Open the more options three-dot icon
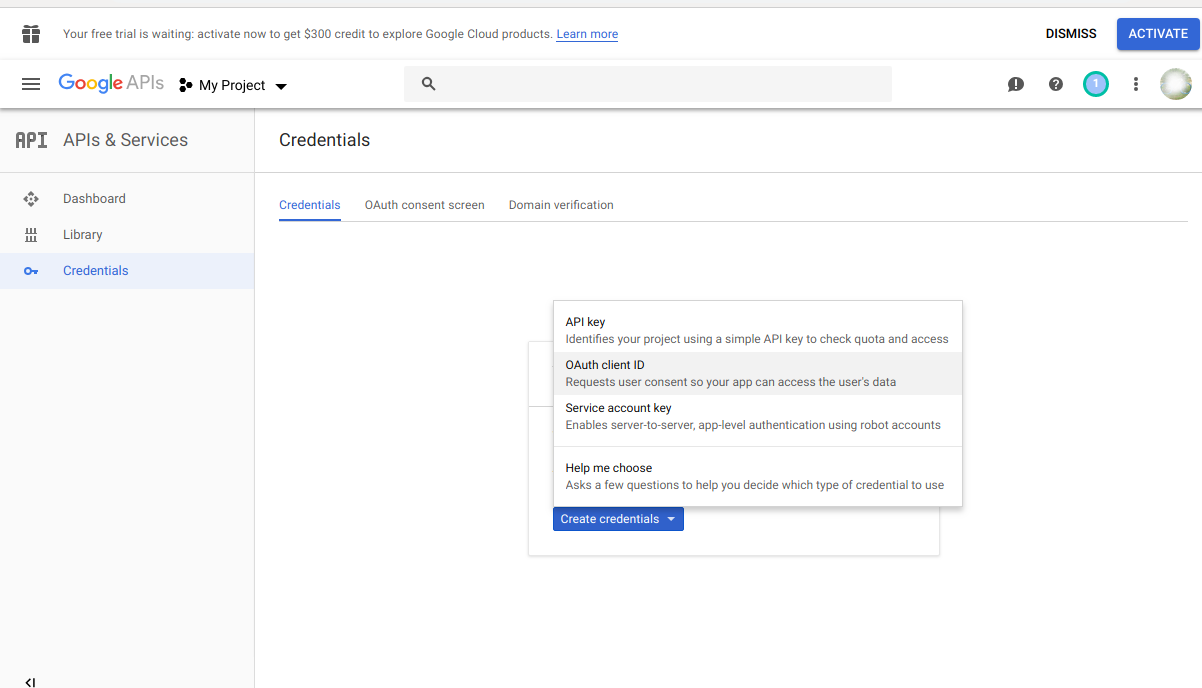The height and width of the screenshot is (688, 1202). pyautogui.click(x=1135, y=84)
